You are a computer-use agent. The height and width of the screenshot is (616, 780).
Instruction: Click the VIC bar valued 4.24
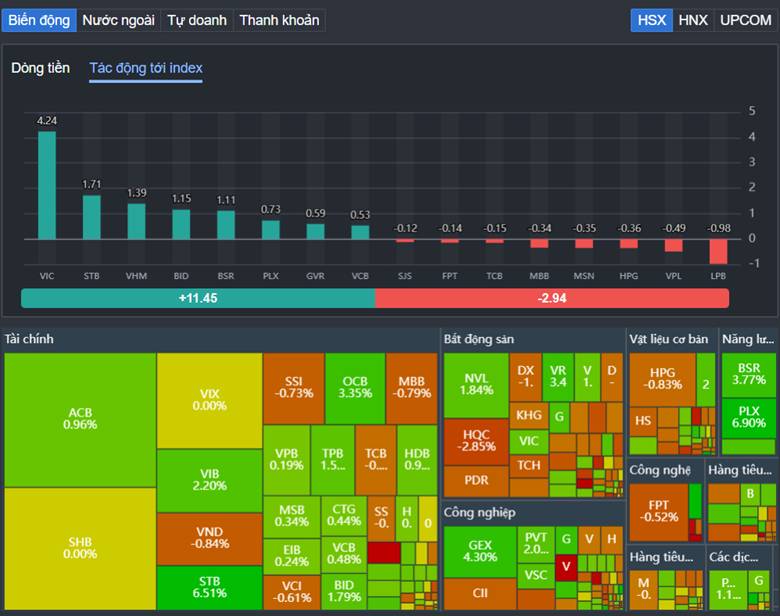click(47, 185)
